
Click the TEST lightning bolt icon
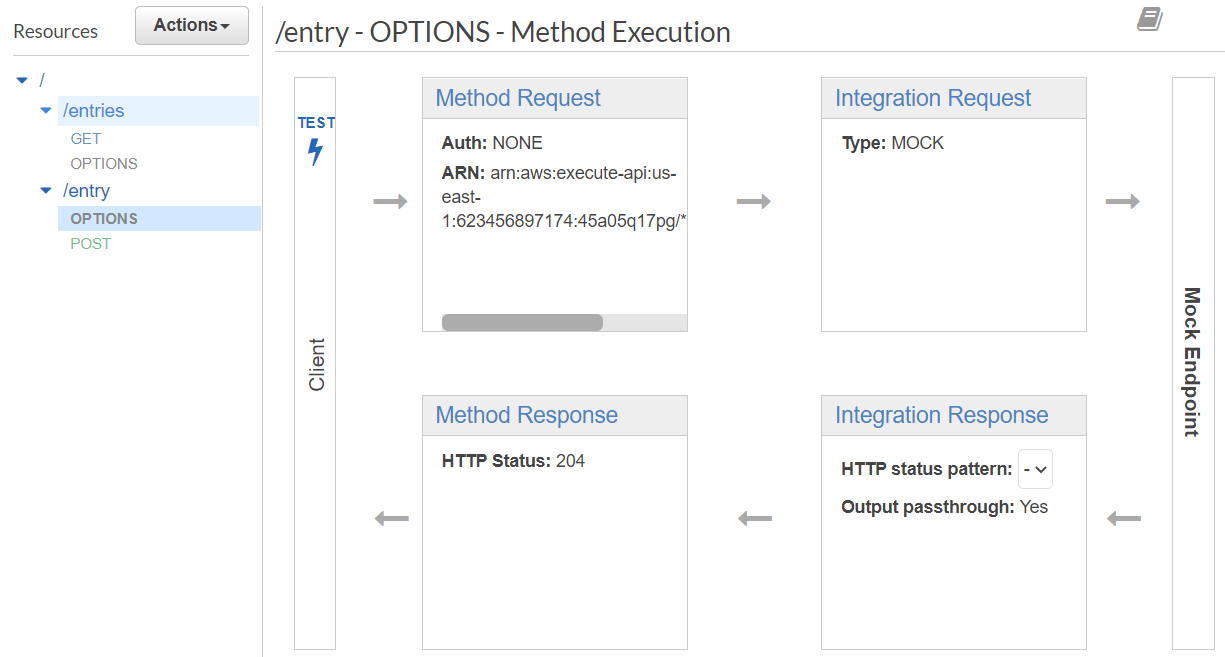315,152
